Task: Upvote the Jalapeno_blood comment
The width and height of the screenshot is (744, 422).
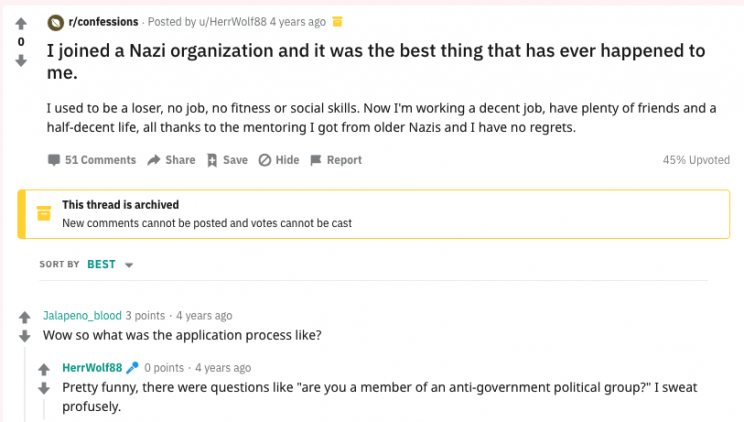Action: (x=26, y=316)
